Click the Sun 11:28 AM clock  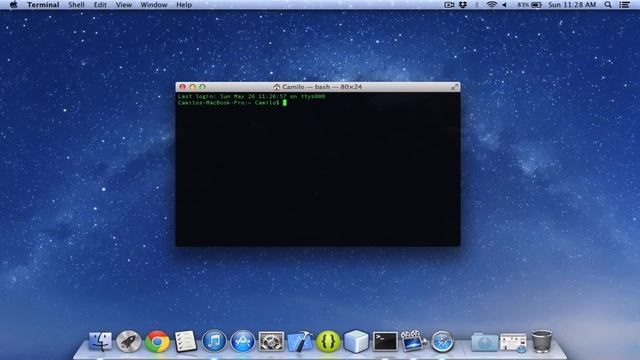[x=572, y=5]
